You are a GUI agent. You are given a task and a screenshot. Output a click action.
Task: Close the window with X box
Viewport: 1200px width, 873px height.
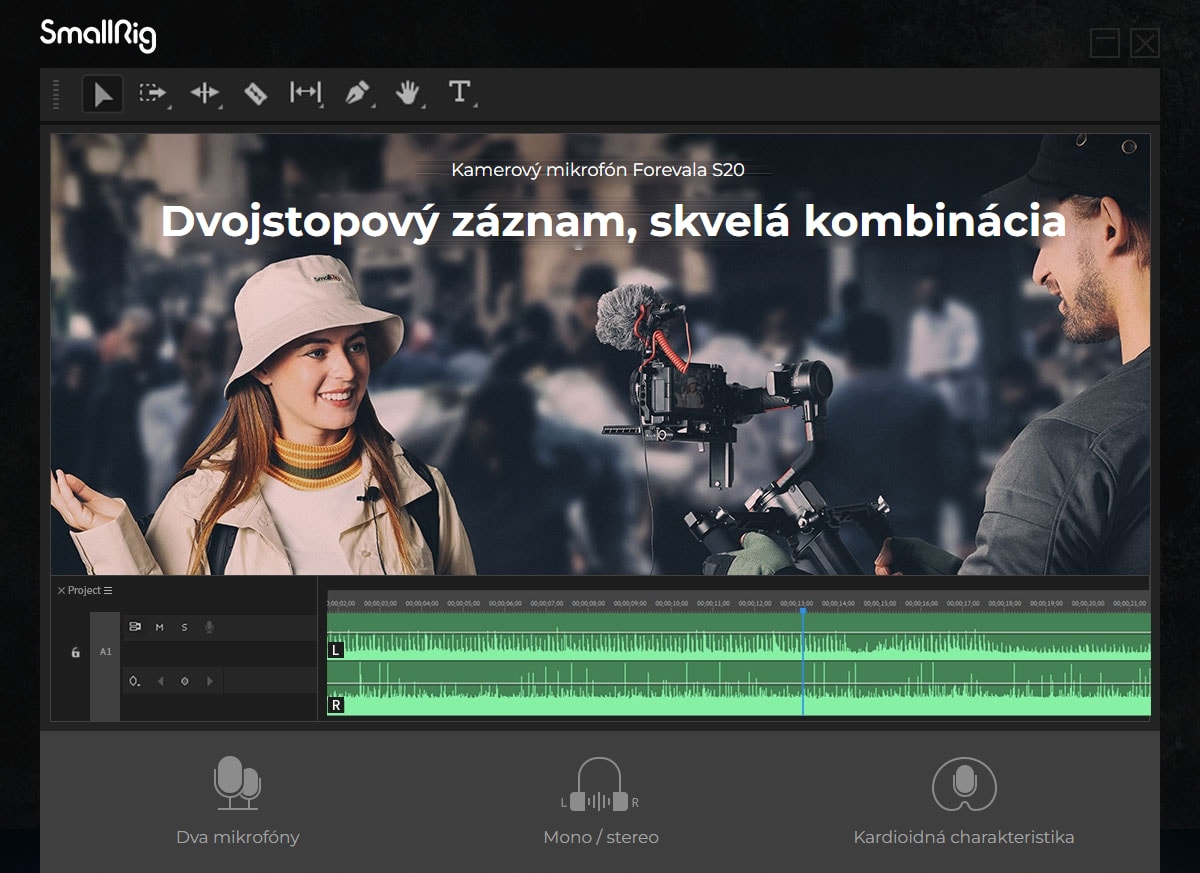tap(1145, 43)
